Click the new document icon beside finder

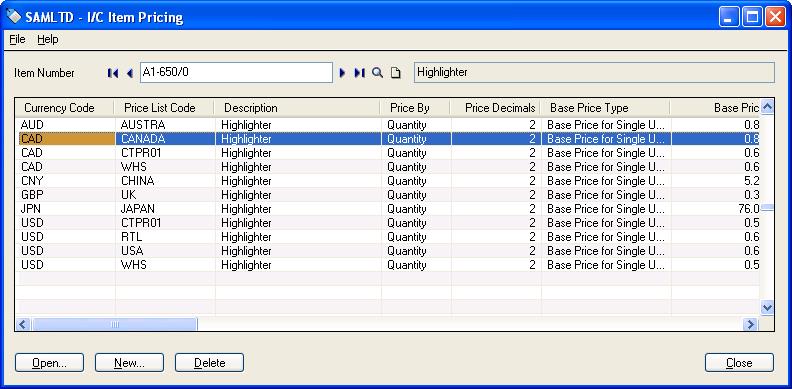click(395, 73)
